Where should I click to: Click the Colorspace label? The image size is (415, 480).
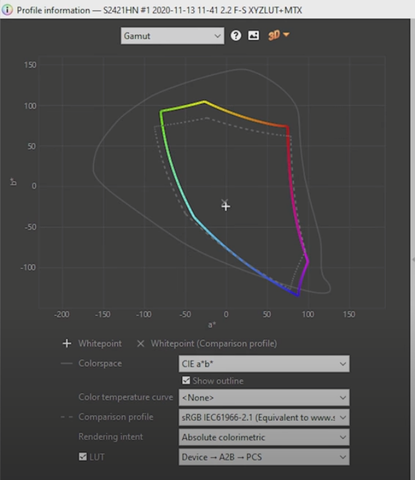tap(100, 363)
